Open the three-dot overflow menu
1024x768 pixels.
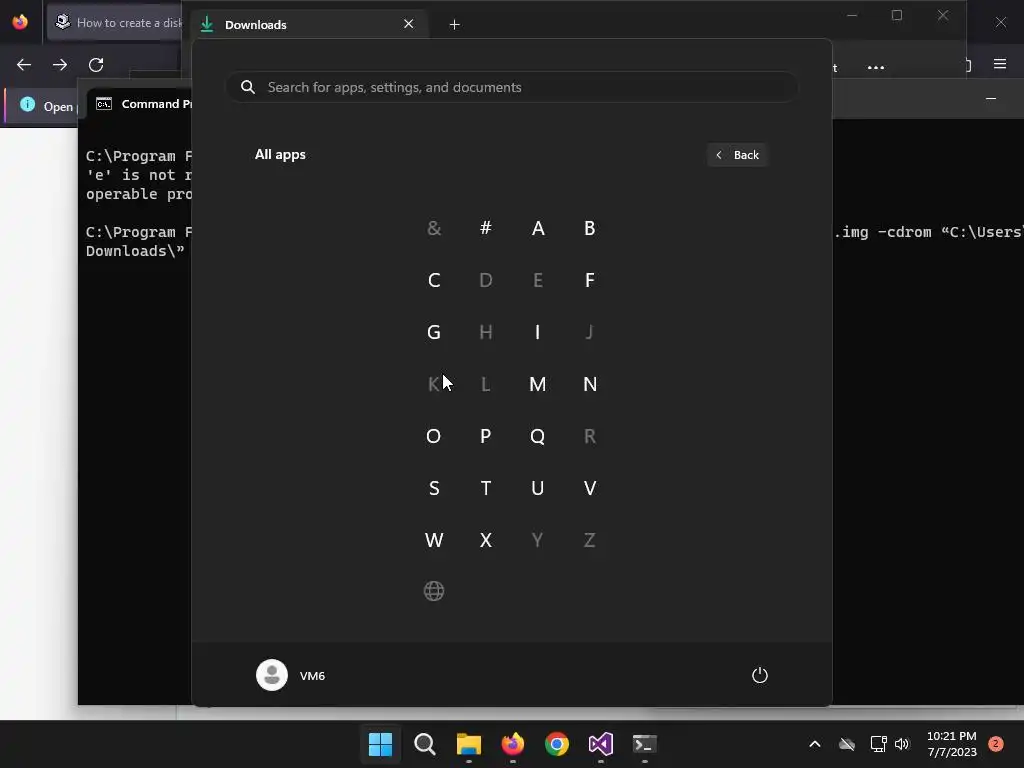coord(876,67)
